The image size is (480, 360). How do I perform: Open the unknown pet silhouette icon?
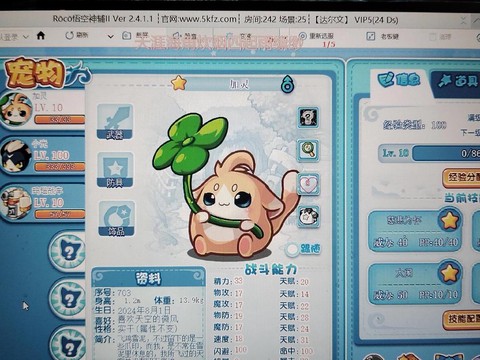click(x=308, y=117)
